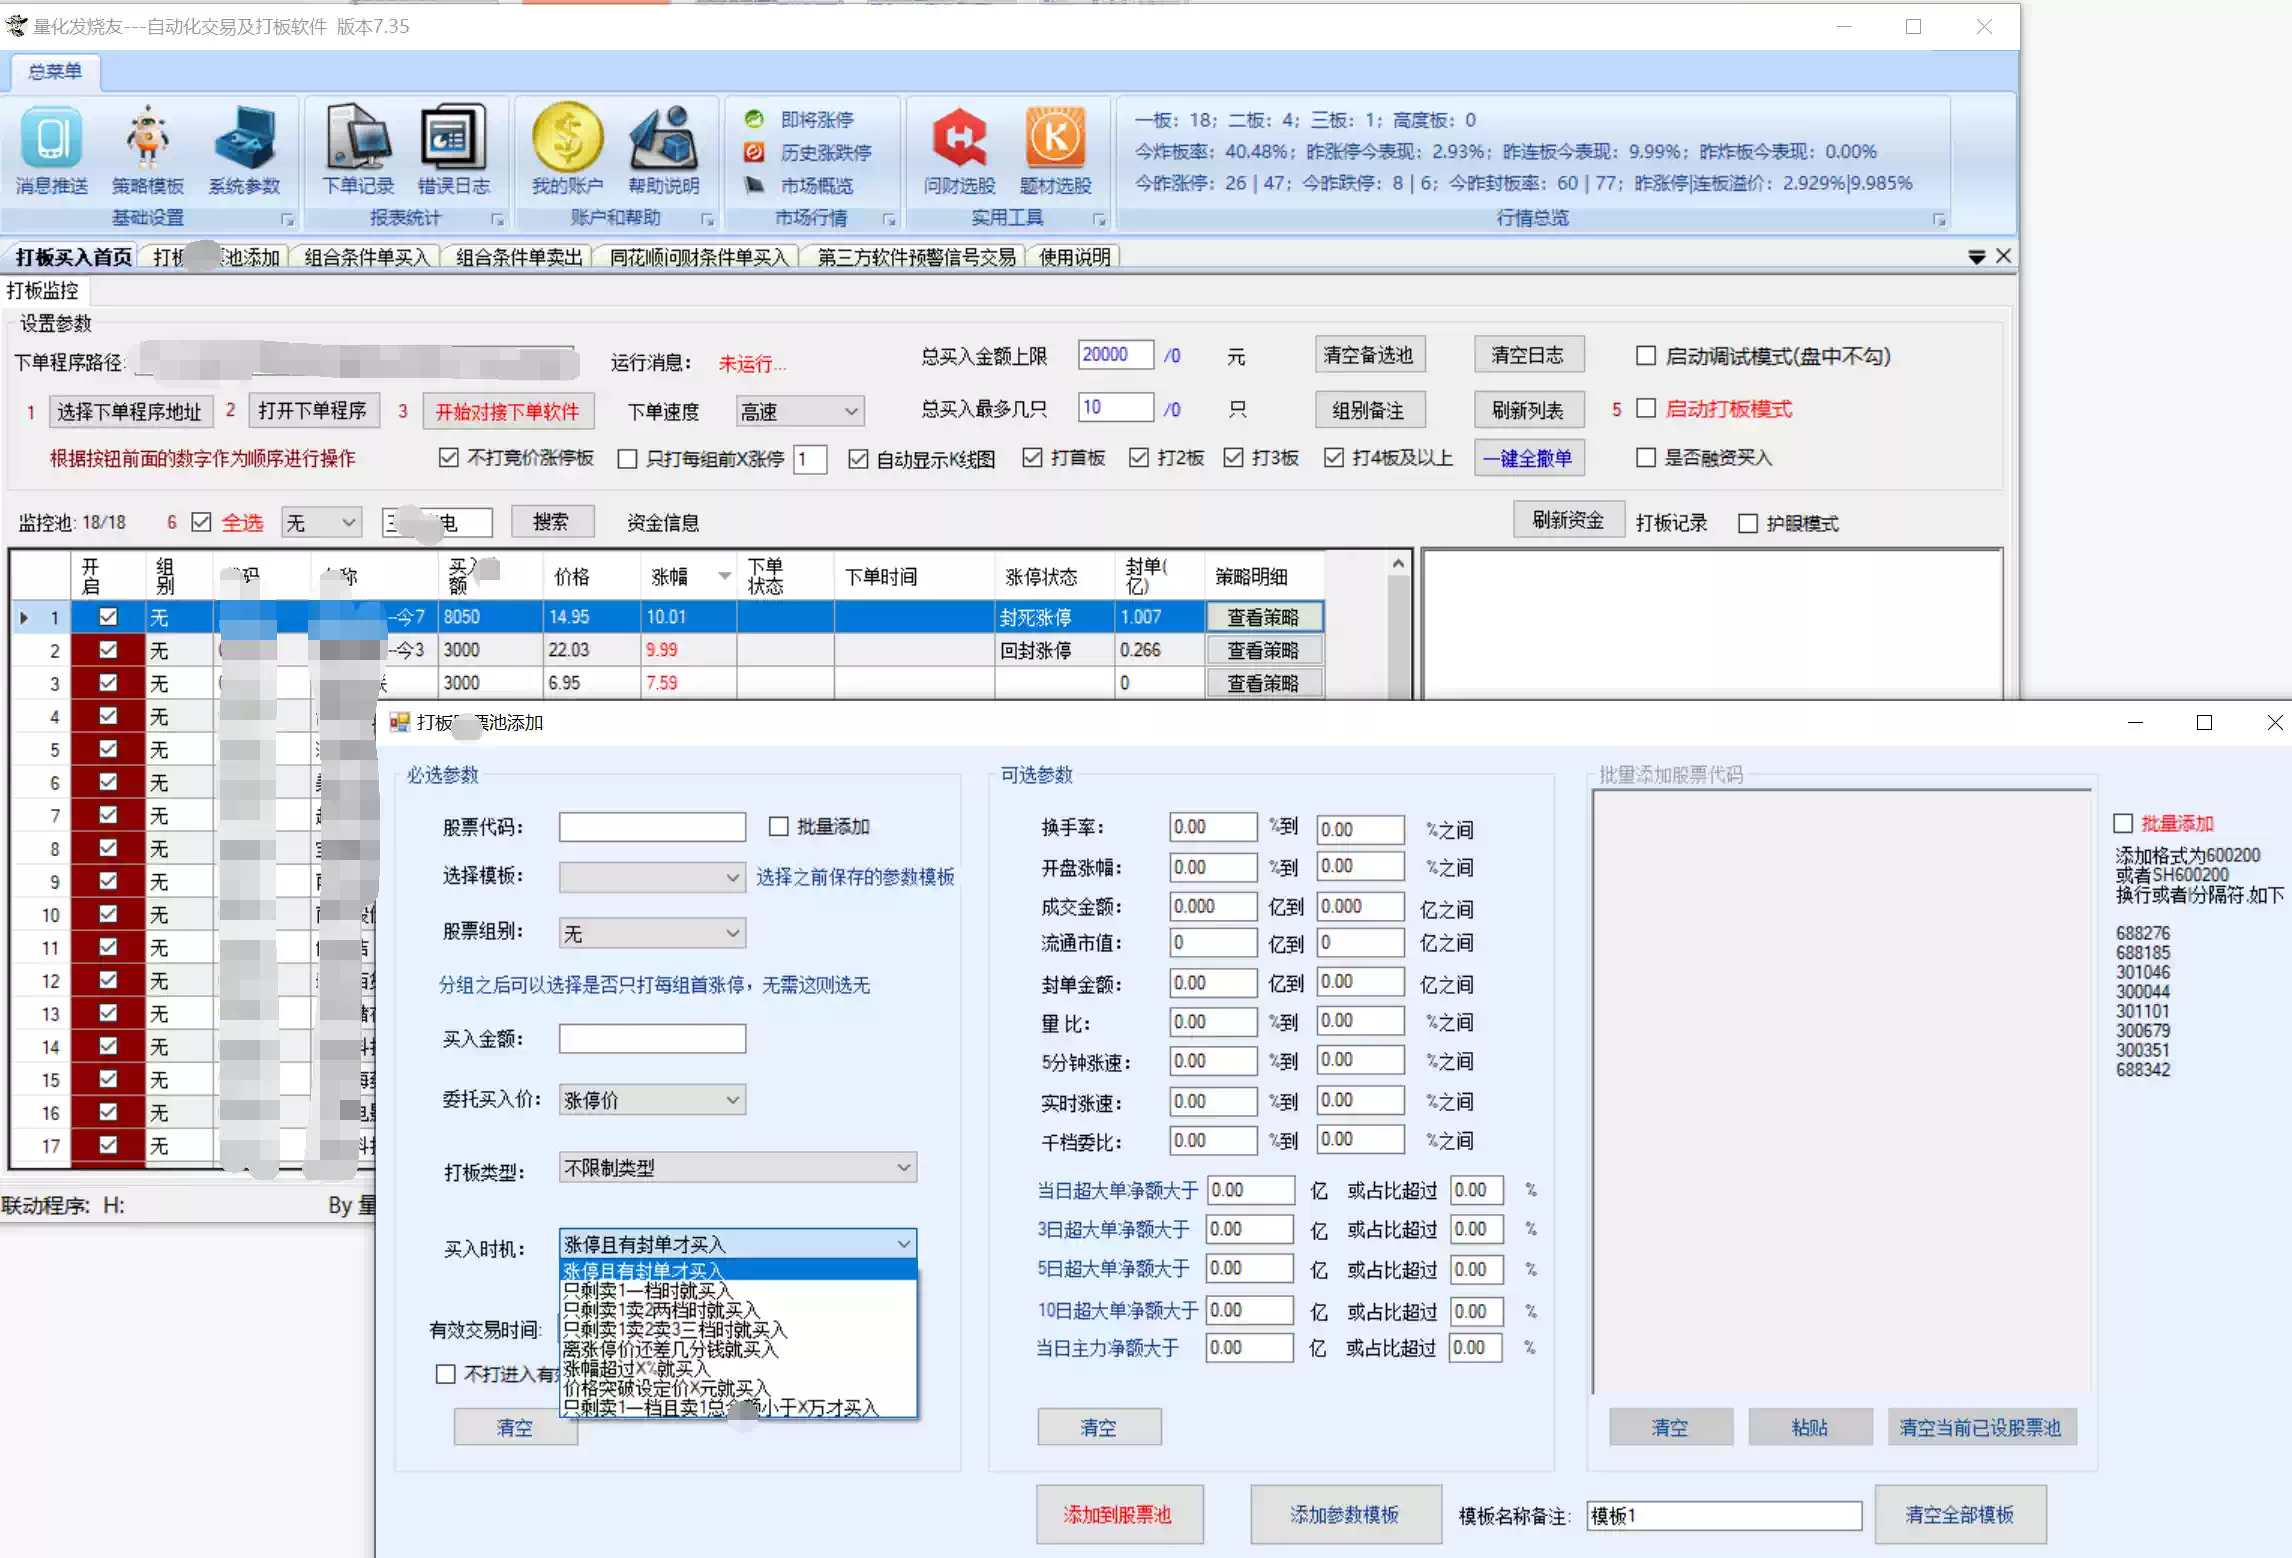The height and width of the screenshot is (1558, 2292).
Task: Open the 使用说明 tab
Action: point(1074,257)
